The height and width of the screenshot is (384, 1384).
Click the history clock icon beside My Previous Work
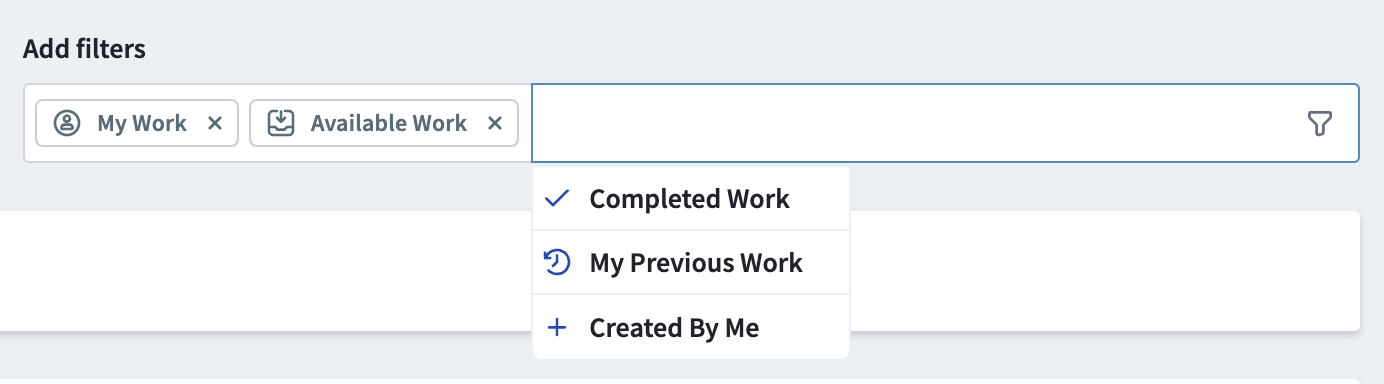(x=557, y=263)
